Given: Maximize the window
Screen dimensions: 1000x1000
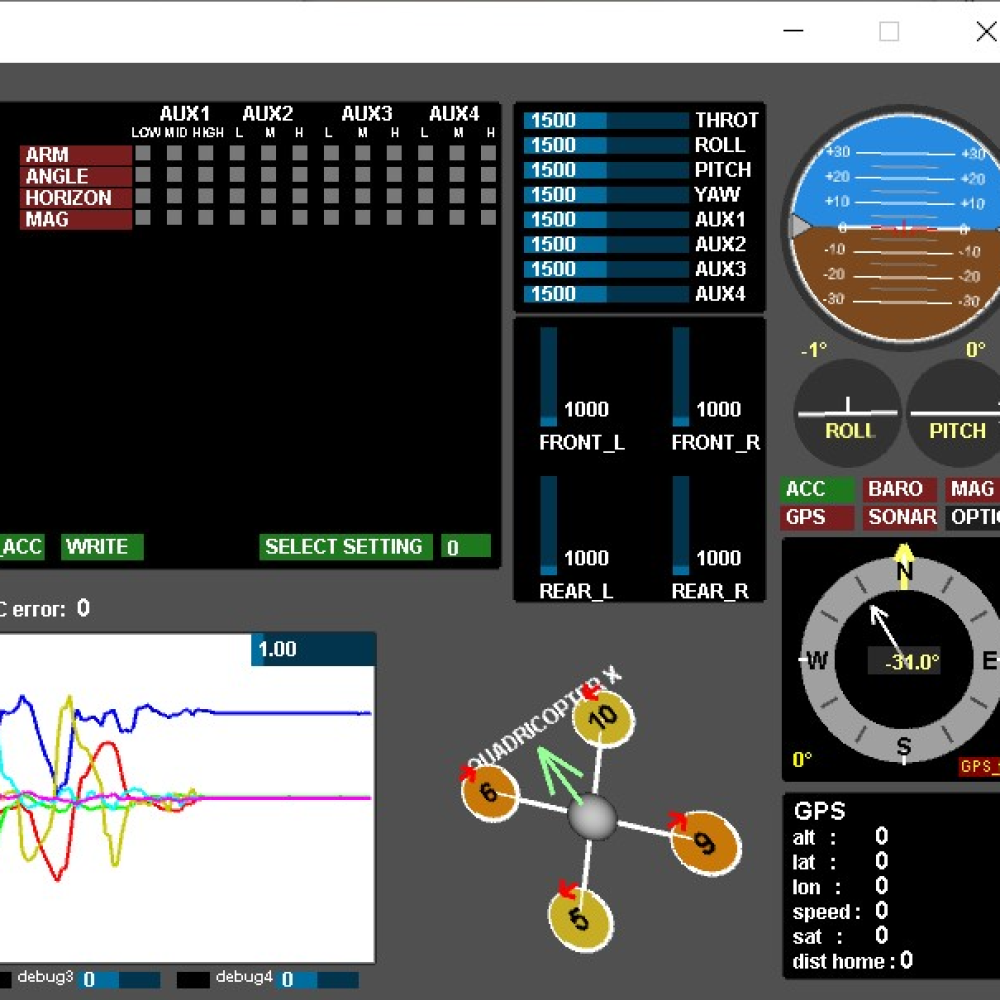Looking at the screenshot, I should coord(889,31).
